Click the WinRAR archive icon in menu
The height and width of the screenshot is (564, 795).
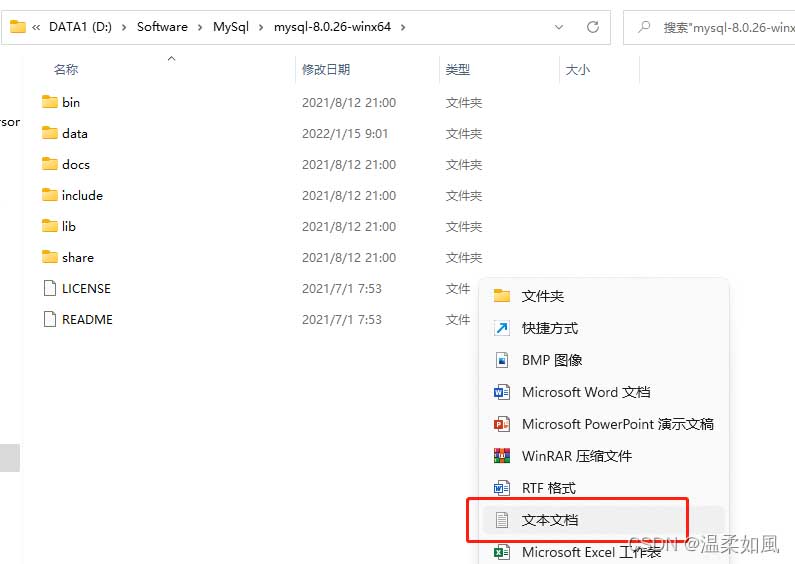502,456
